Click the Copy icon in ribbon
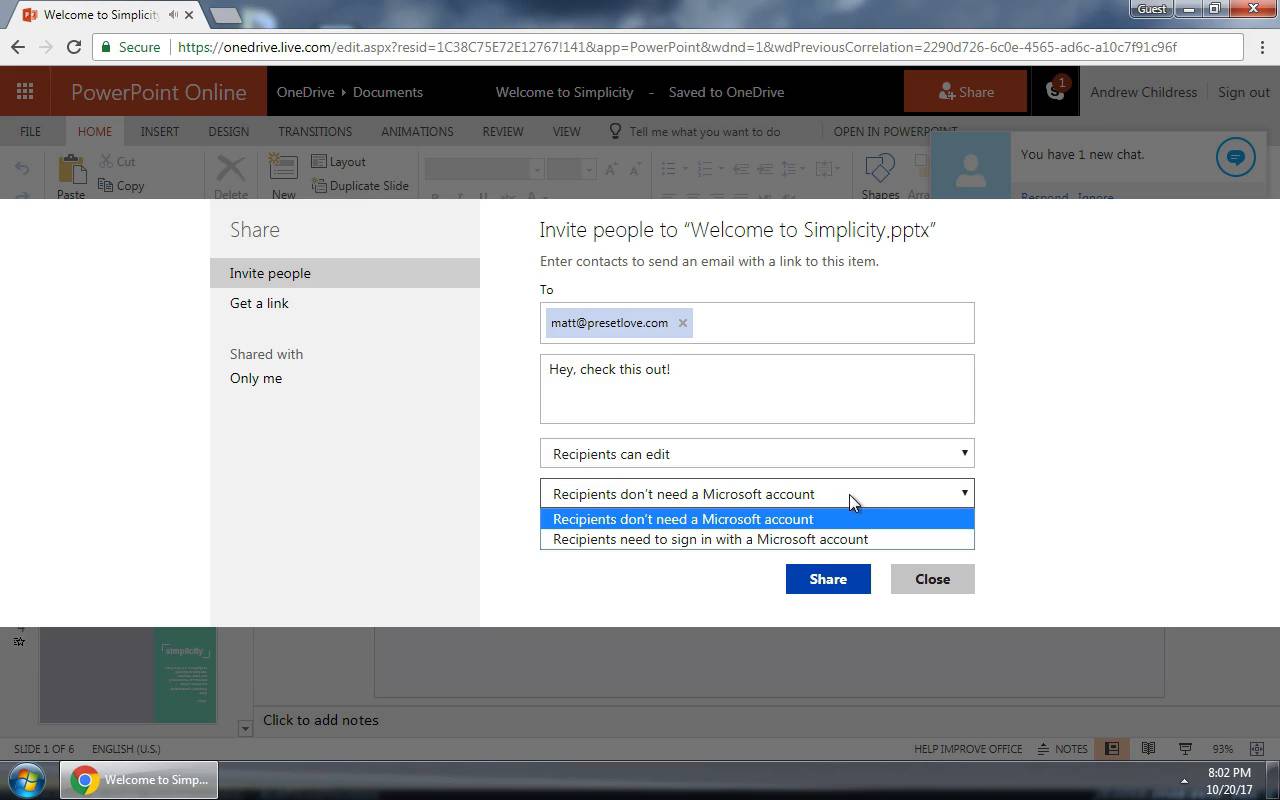Image resolution: width=1280 pixels, height=800 pixels. click(106, 185)
